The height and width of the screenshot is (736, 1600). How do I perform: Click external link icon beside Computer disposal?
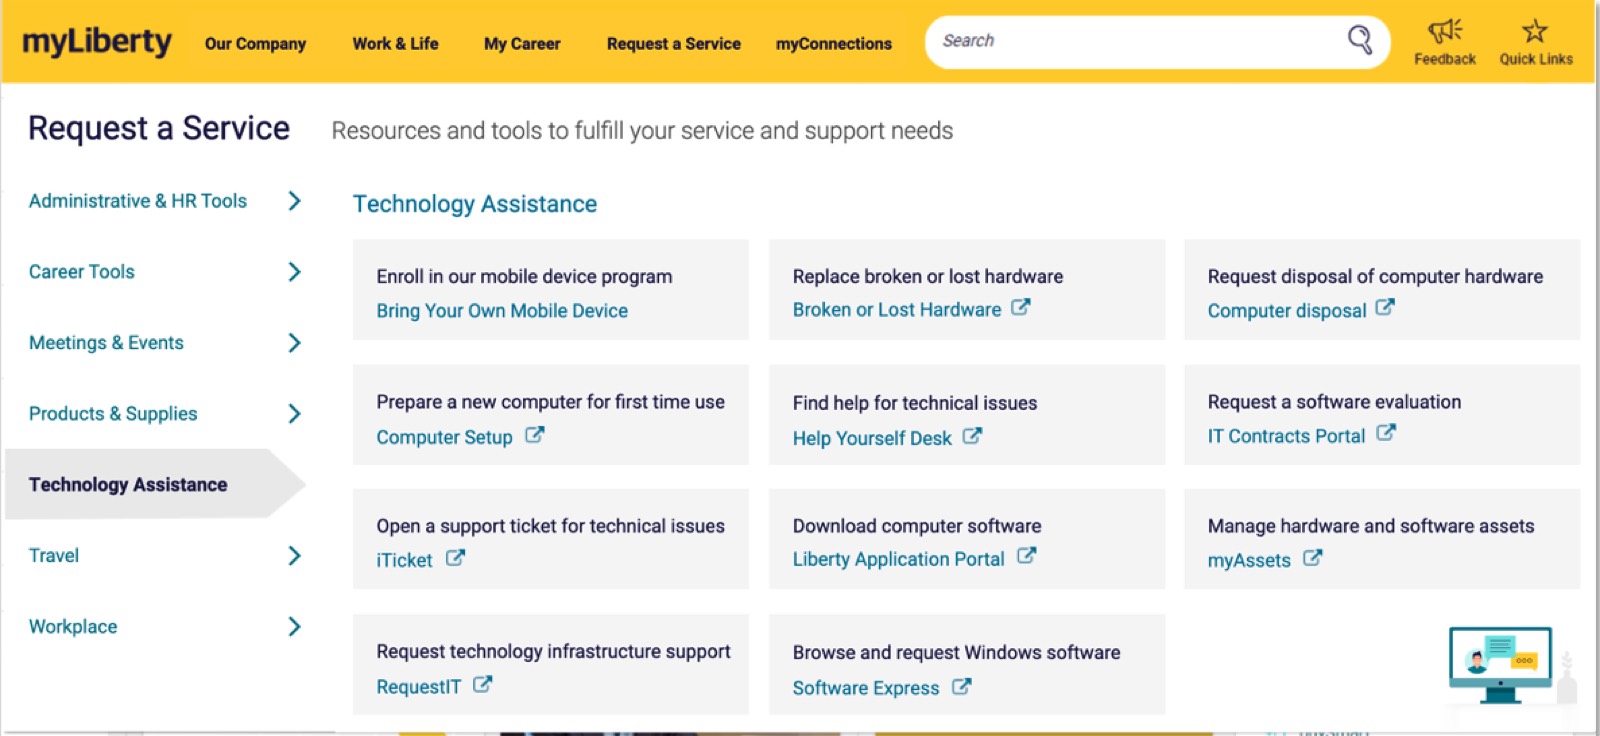tap(1385, 307)
